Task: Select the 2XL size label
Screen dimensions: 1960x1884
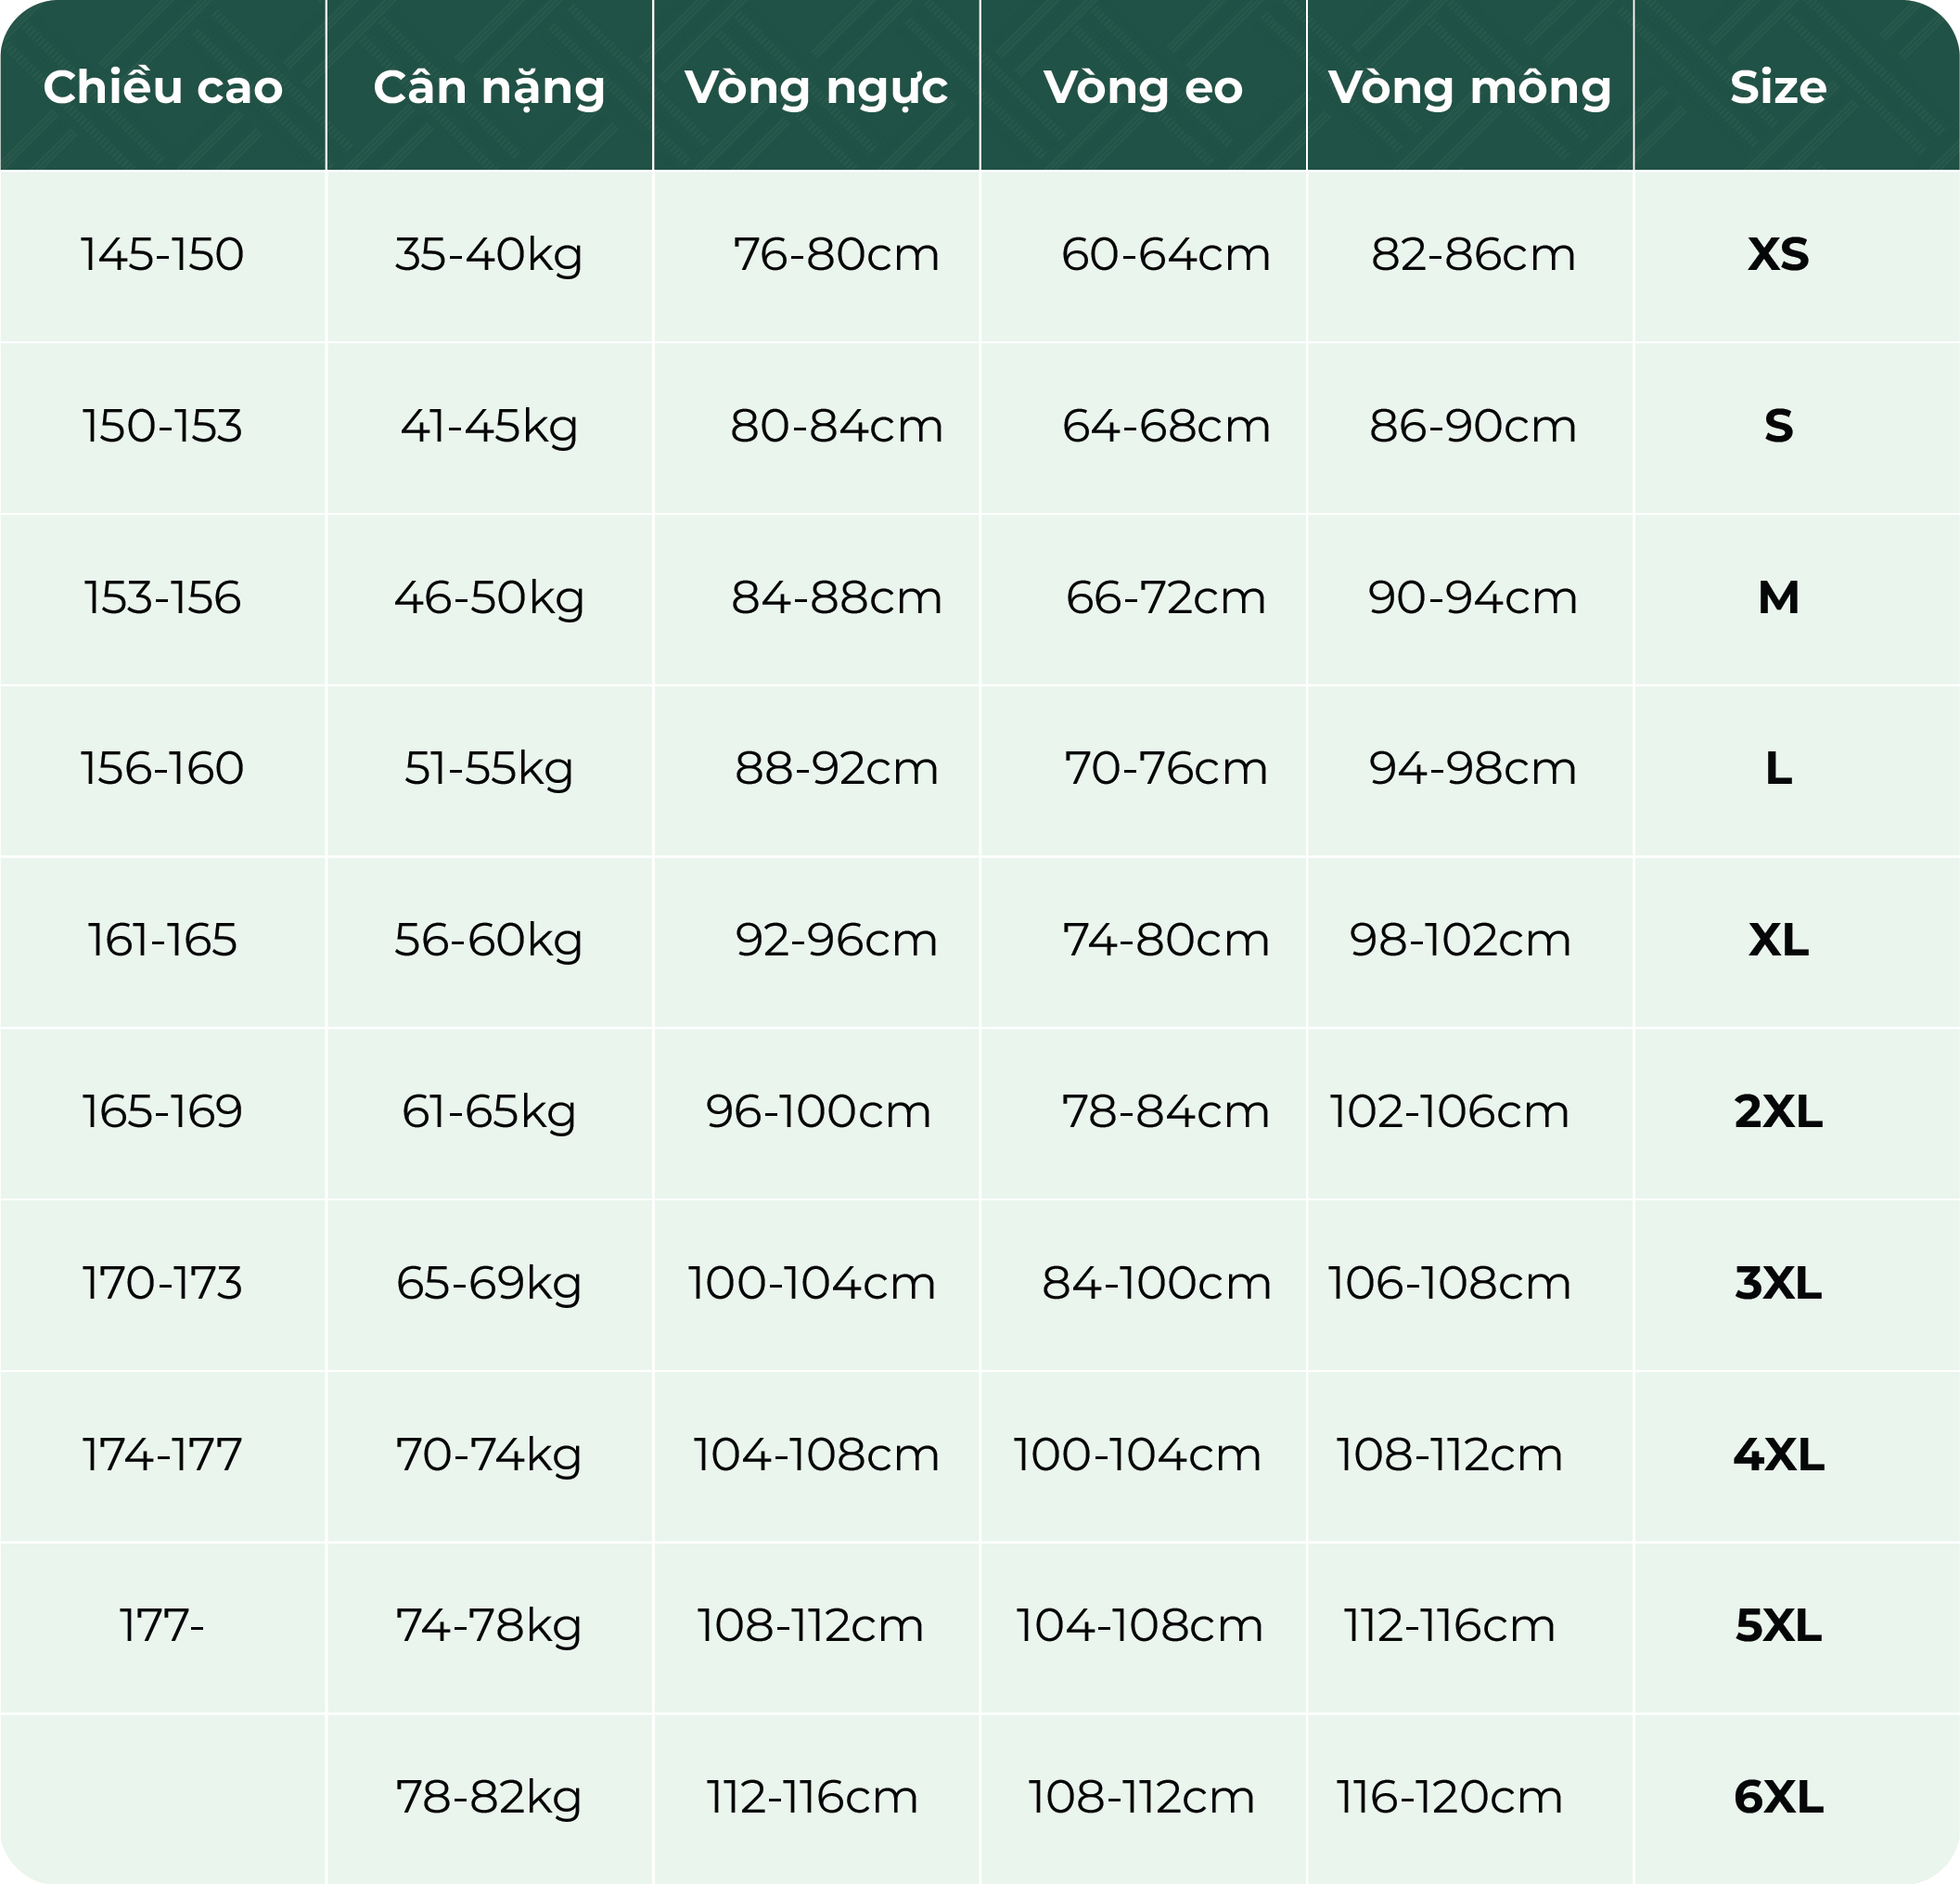Action: (1778, 1112)
